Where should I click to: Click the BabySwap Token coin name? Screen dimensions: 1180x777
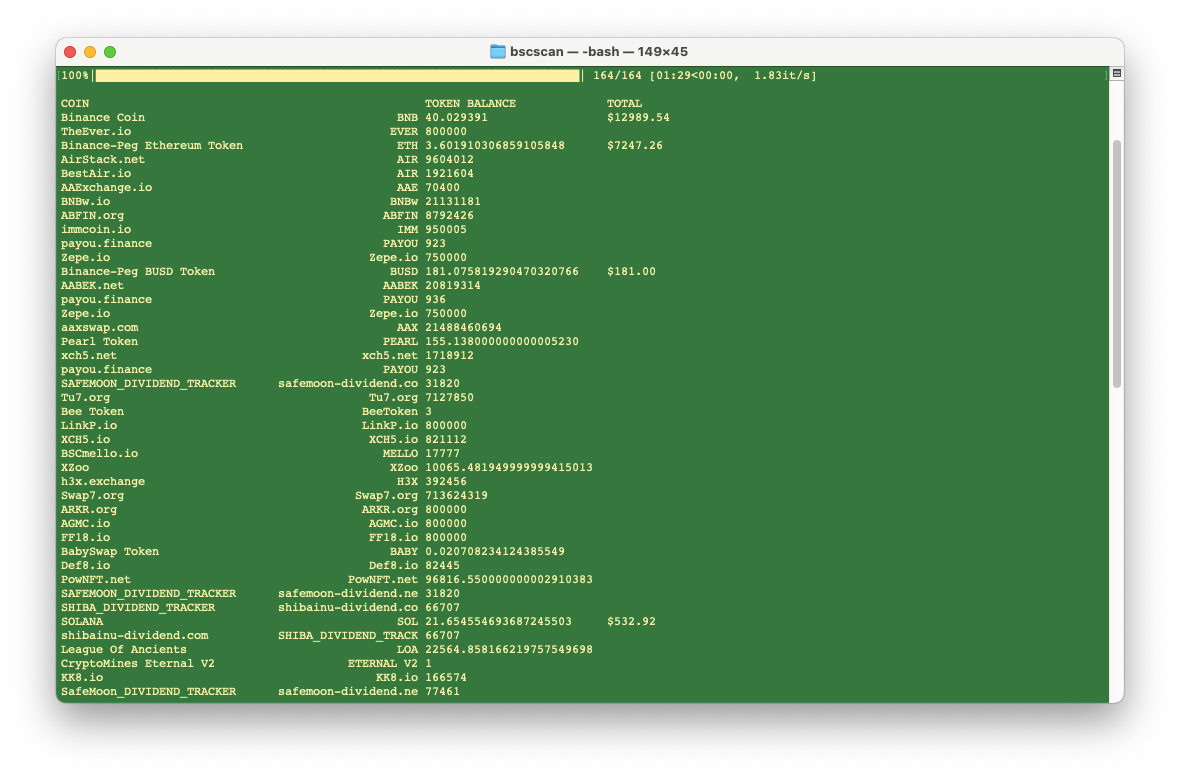click(x=110, y=552)
